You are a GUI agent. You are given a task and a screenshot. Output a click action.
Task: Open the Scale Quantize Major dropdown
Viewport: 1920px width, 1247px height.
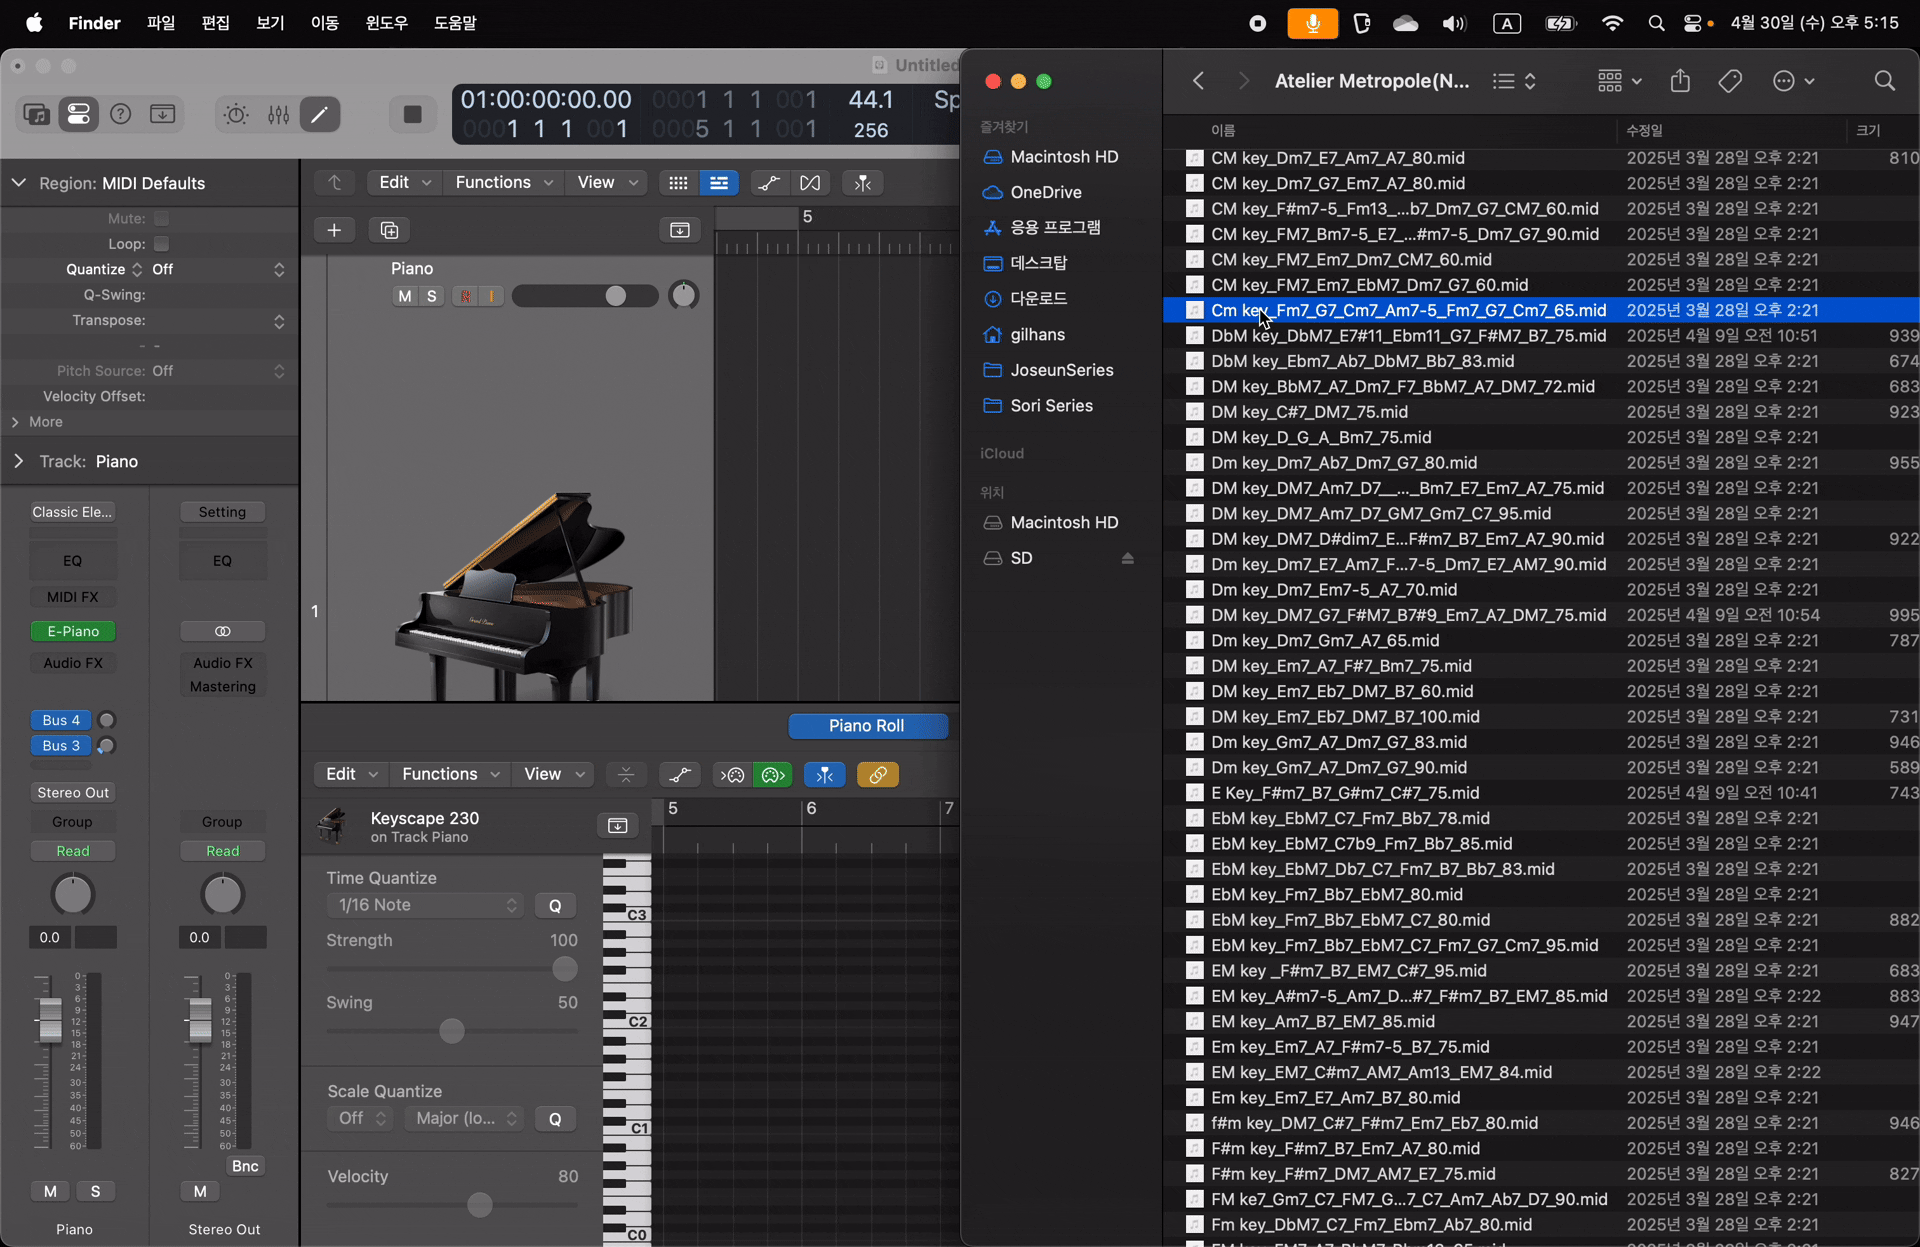click(464, 1118)
